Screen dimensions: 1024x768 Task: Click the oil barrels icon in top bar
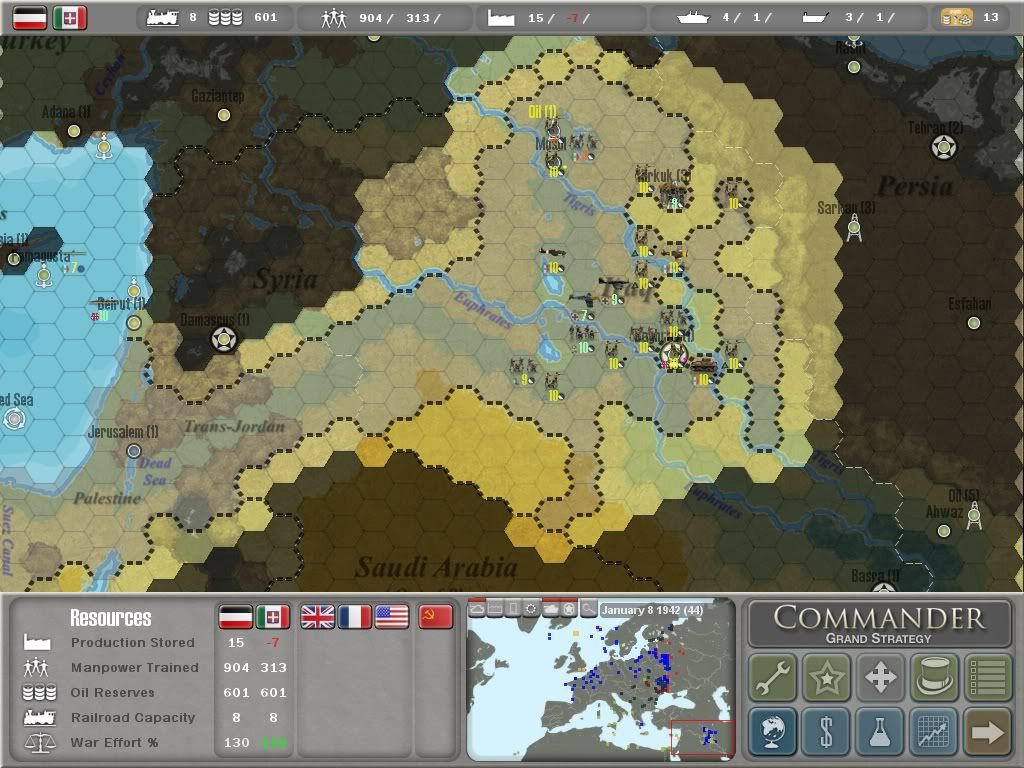point(225,18)
